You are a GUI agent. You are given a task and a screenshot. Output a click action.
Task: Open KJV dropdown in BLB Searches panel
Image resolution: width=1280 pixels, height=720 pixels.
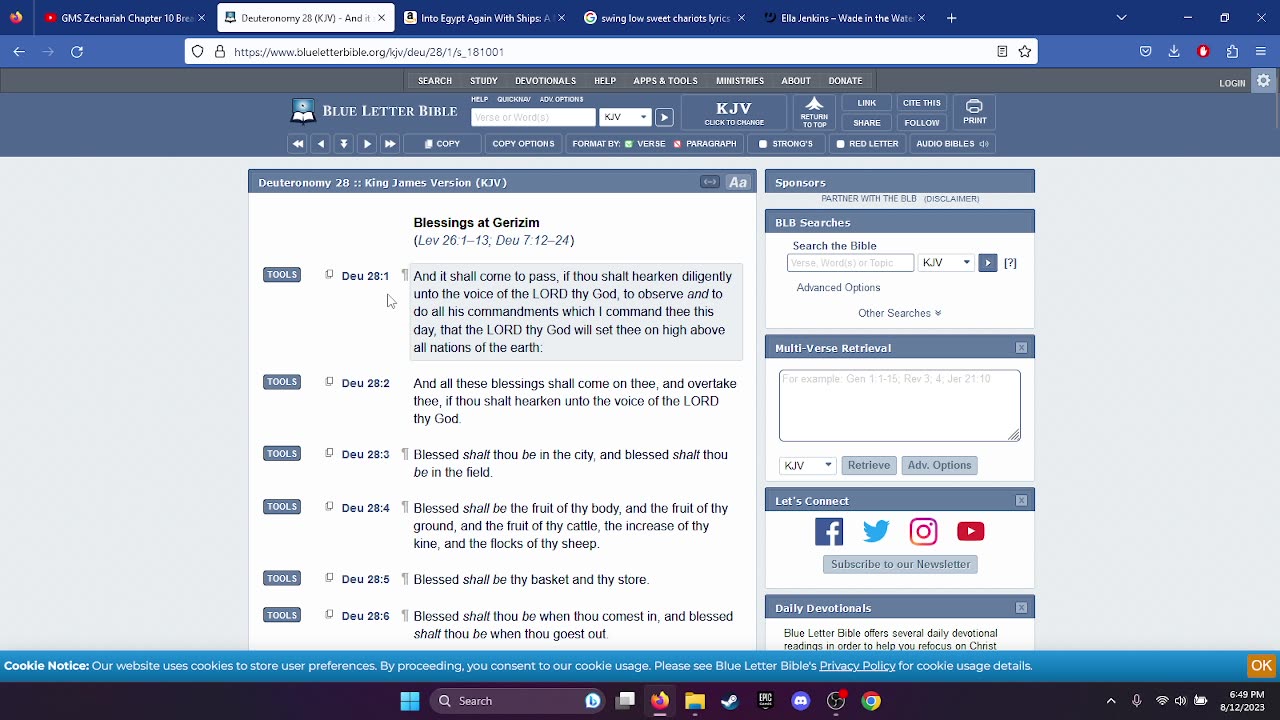946,263
